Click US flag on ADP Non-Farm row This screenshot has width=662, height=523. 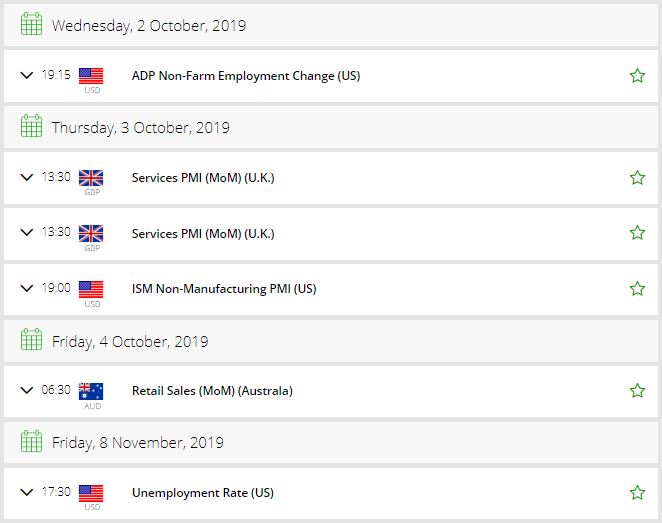pyautogui.click(x=91, y=76)
